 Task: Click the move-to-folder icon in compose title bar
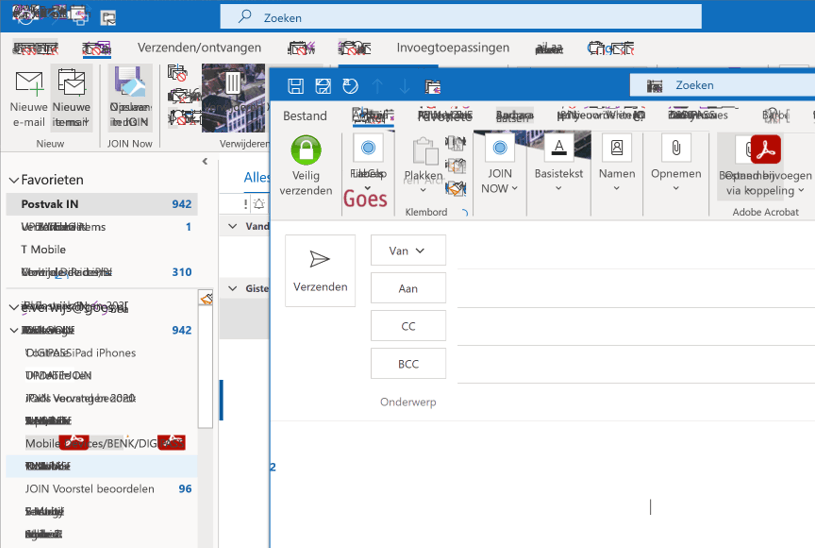(x=432, y=86)
